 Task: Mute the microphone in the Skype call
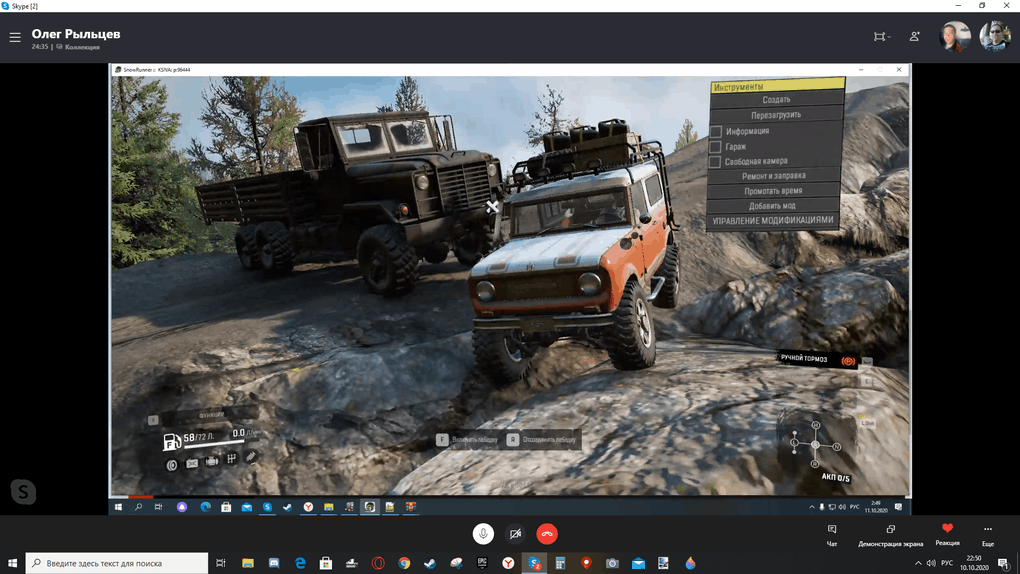pyautogui.click(x=483, y=534)
